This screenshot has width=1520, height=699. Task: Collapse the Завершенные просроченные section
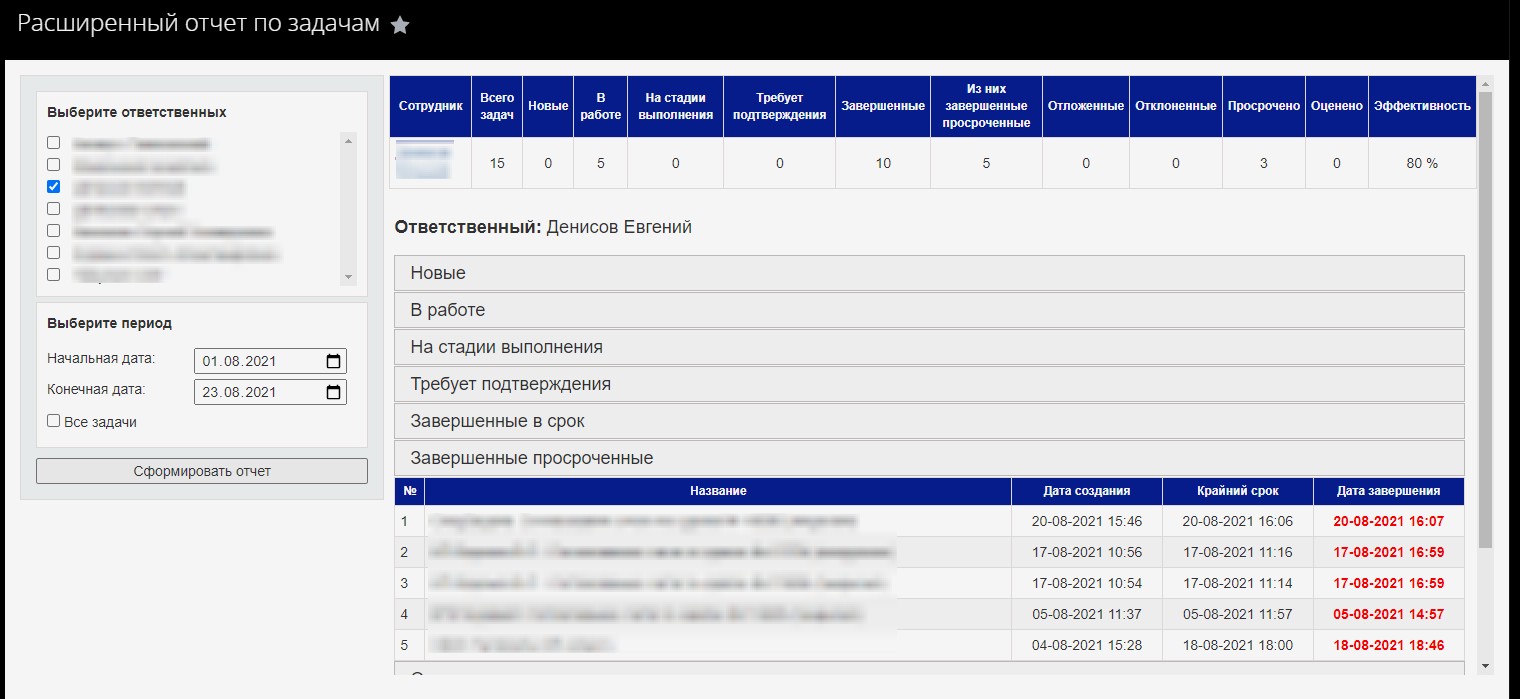(x=928, y=458)
